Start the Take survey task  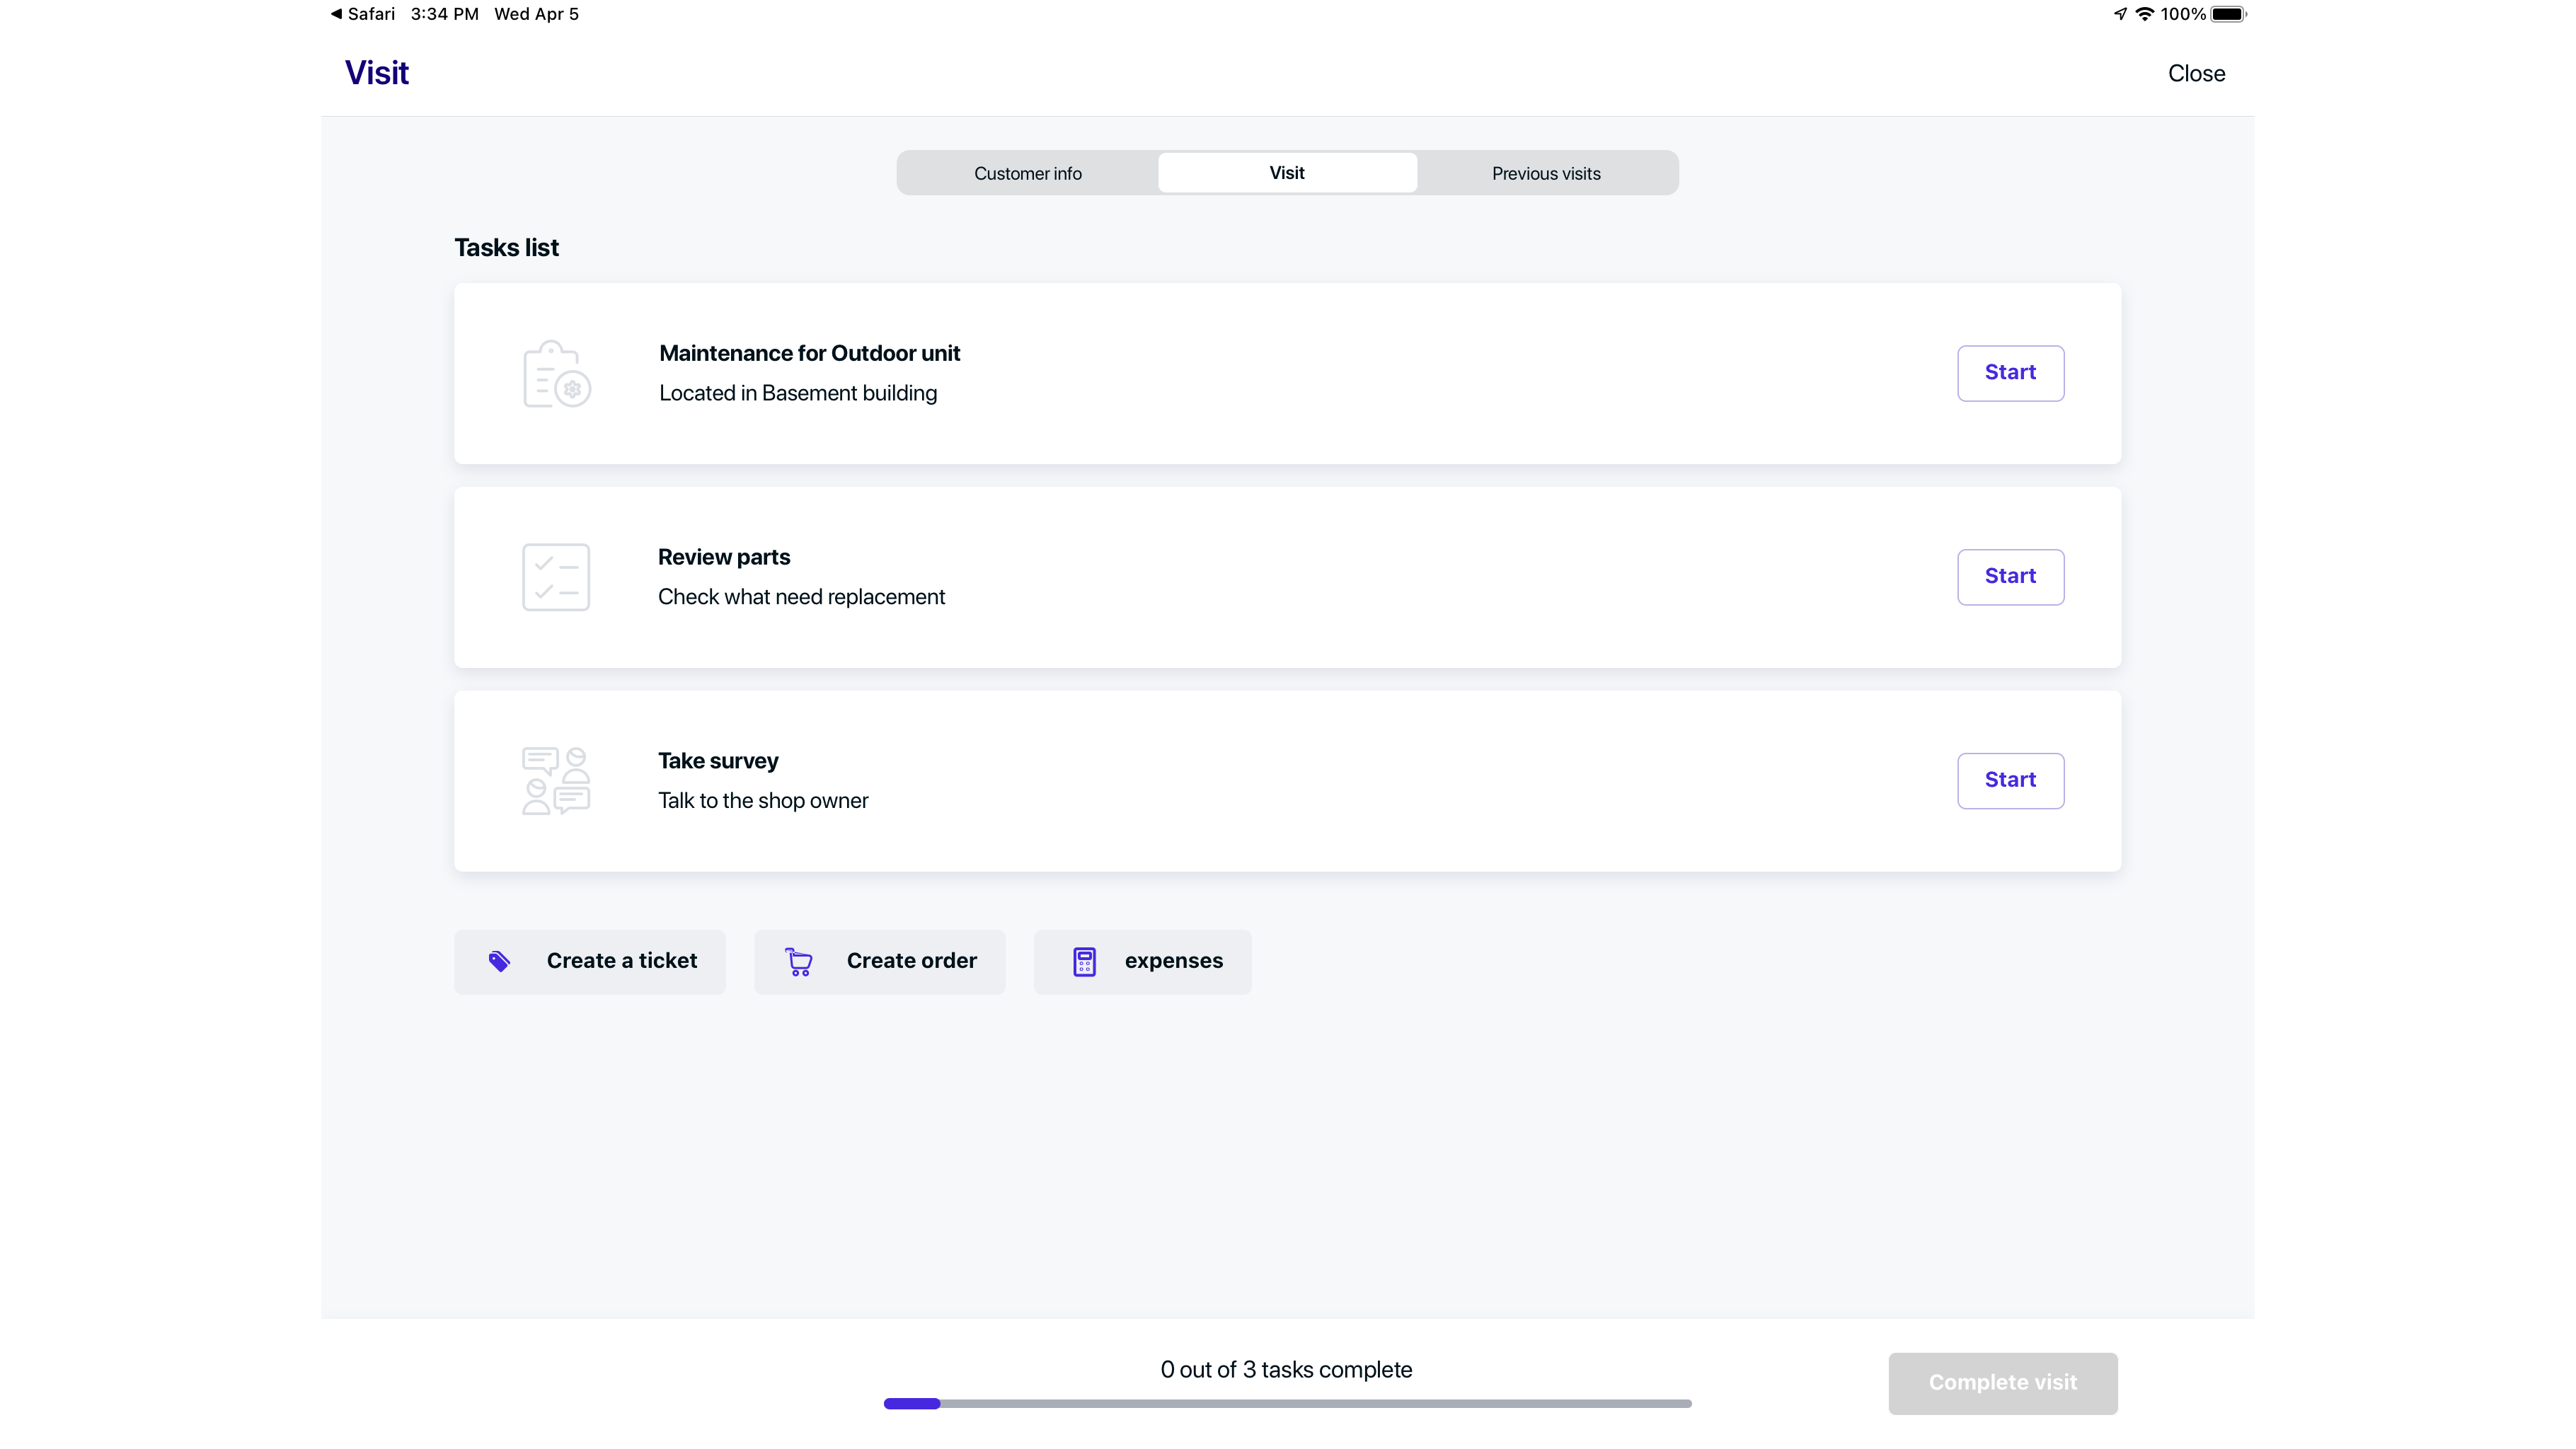pyautogui.click(x=2010, y=780)
